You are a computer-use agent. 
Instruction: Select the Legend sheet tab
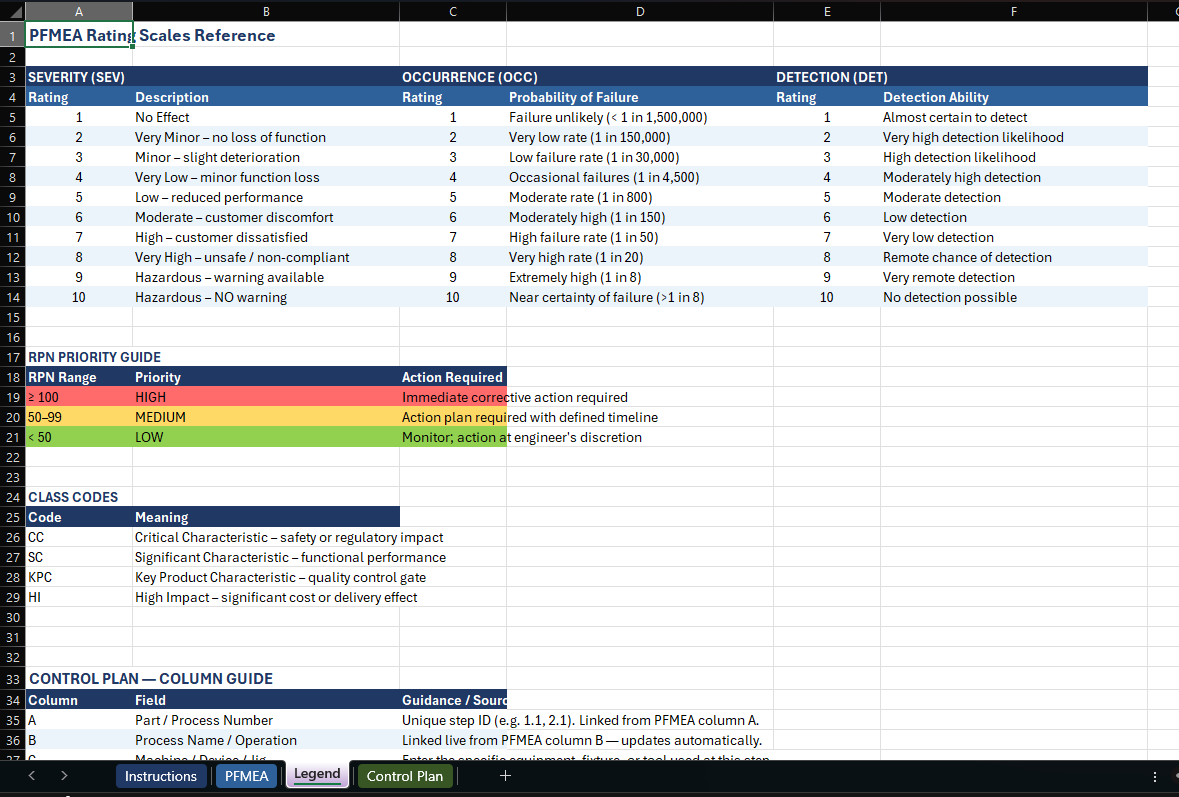pyautogui.click(x=316, y=775)
